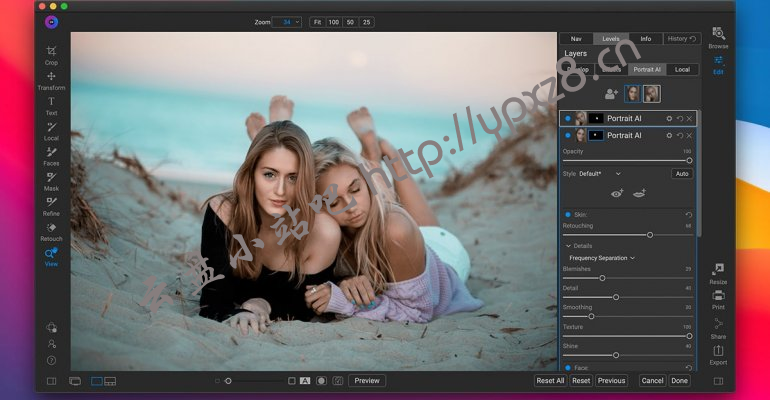The image size is (770, 400).
Task: Toggle the Face section on or off
Action: click(568, 367)
